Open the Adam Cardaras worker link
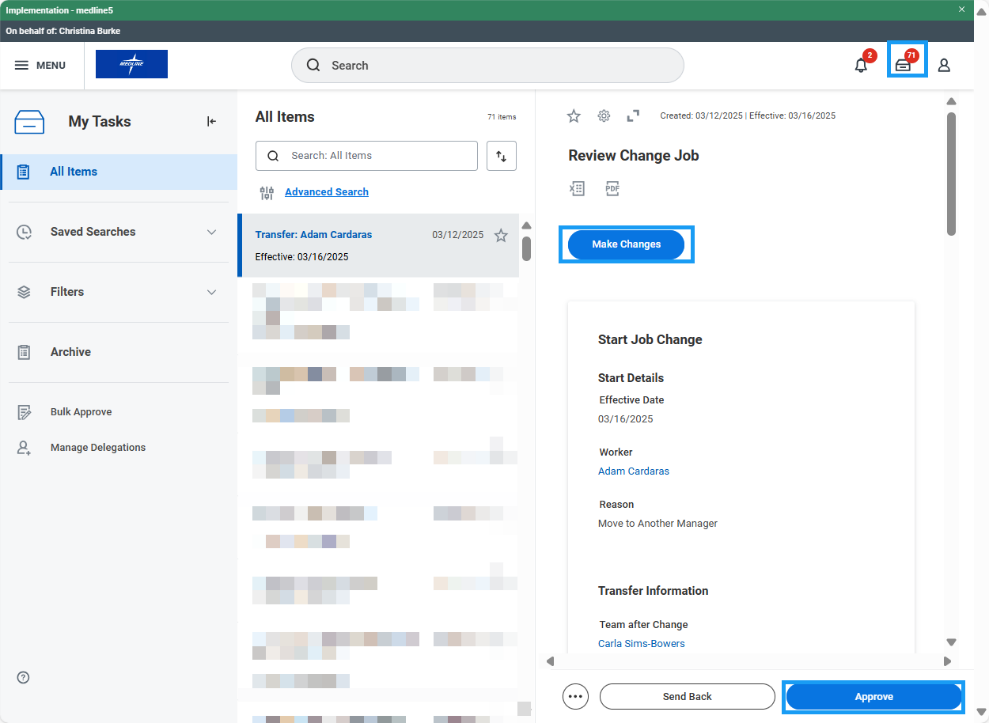989x723 pixels. pos(633,471)
